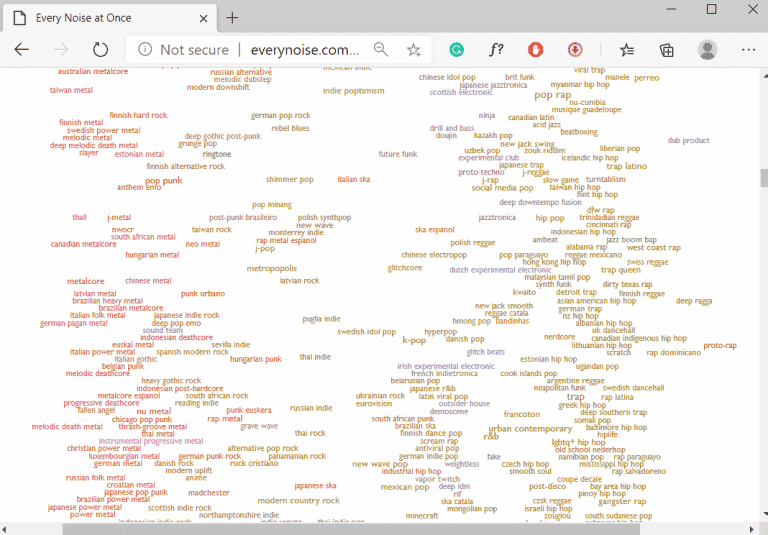Click the Not secure site info icon
The height and width of the screenshot is (535, 768).
pos(145,49)
